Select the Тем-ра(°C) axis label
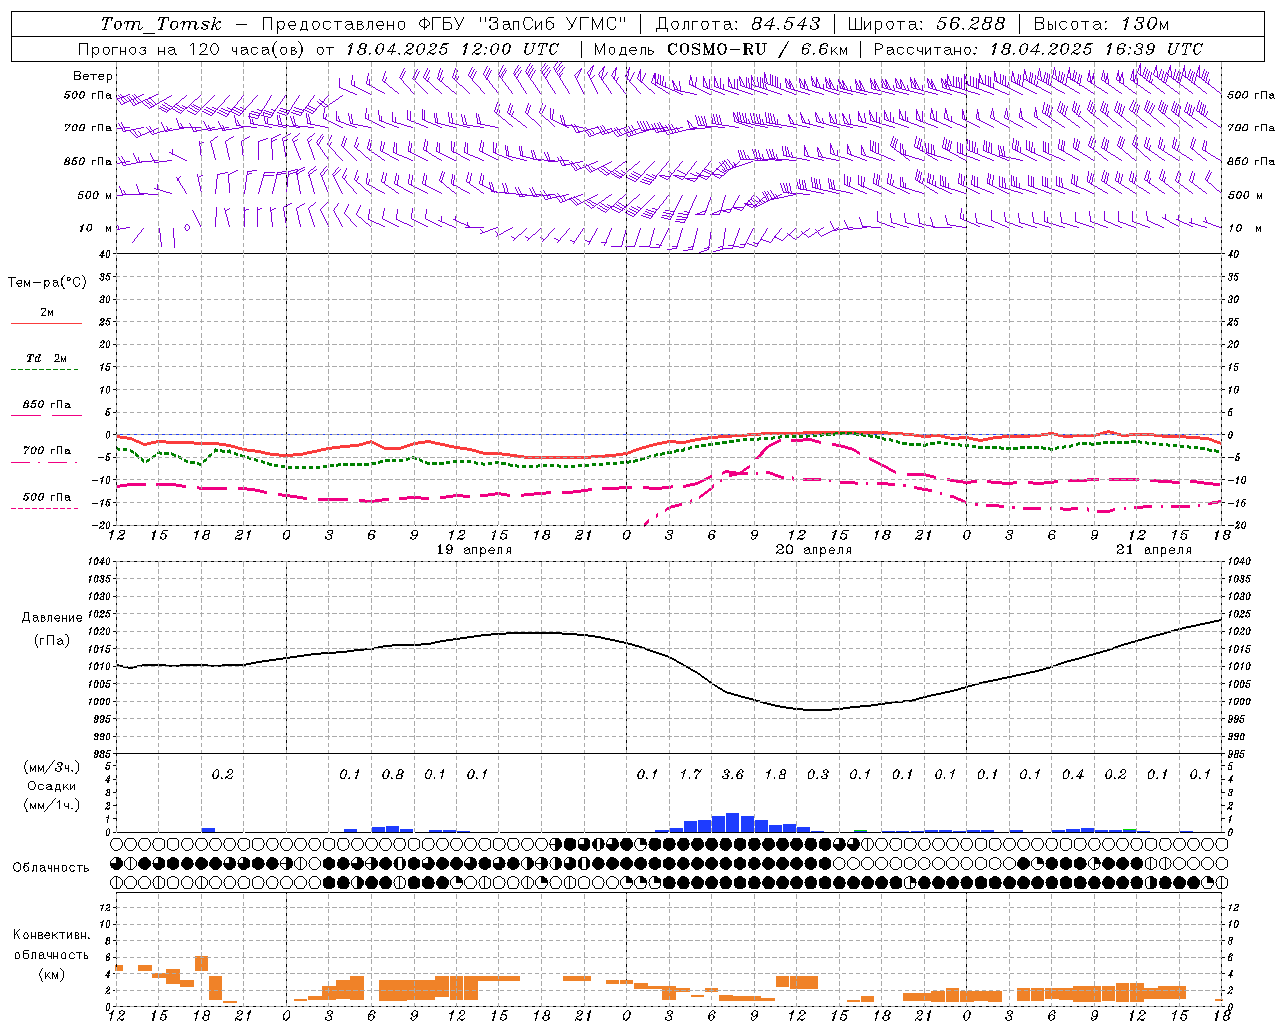 point(47,283)
